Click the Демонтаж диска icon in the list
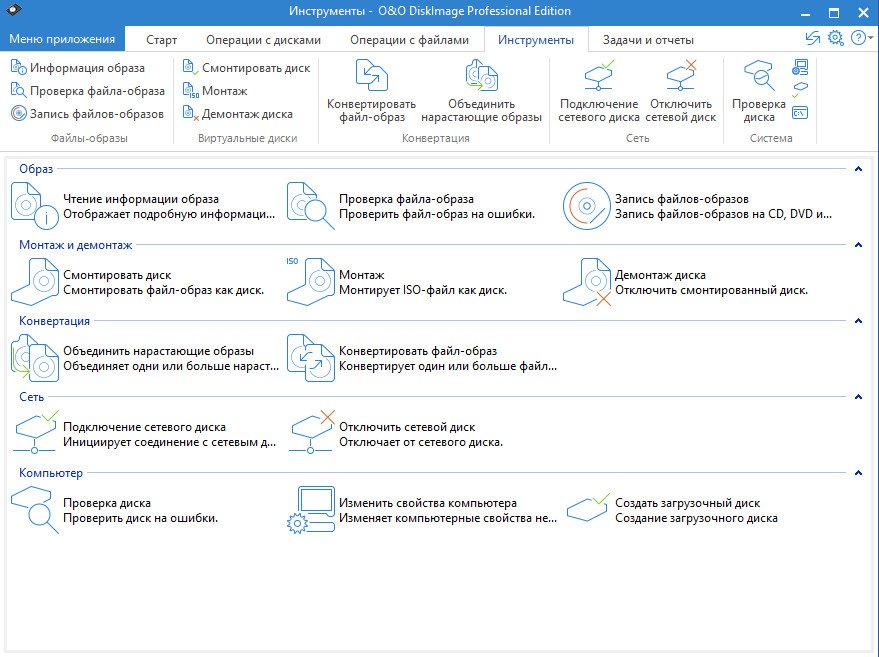Viewport: 879px width, 657px height. click(x=587, y=282)
